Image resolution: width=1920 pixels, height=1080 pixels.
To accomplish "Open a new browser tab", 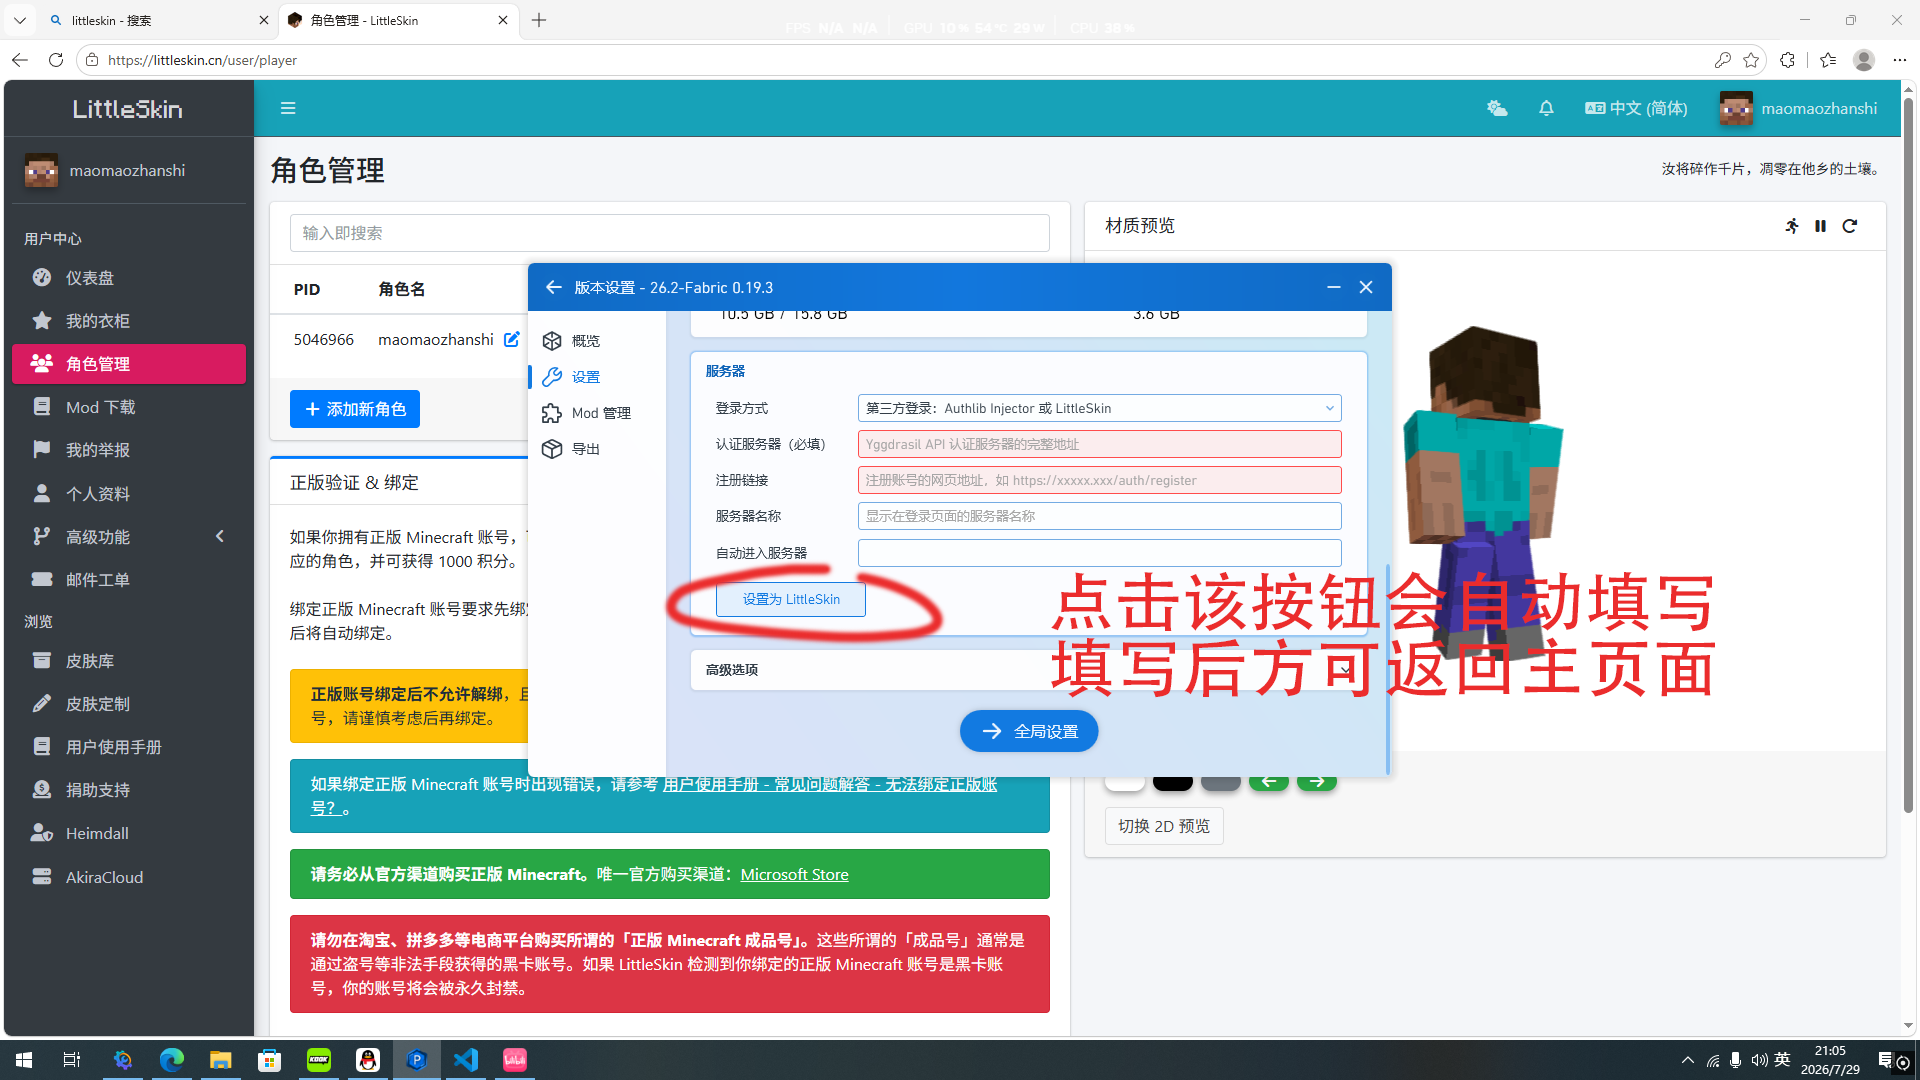I will click(539, 20).
